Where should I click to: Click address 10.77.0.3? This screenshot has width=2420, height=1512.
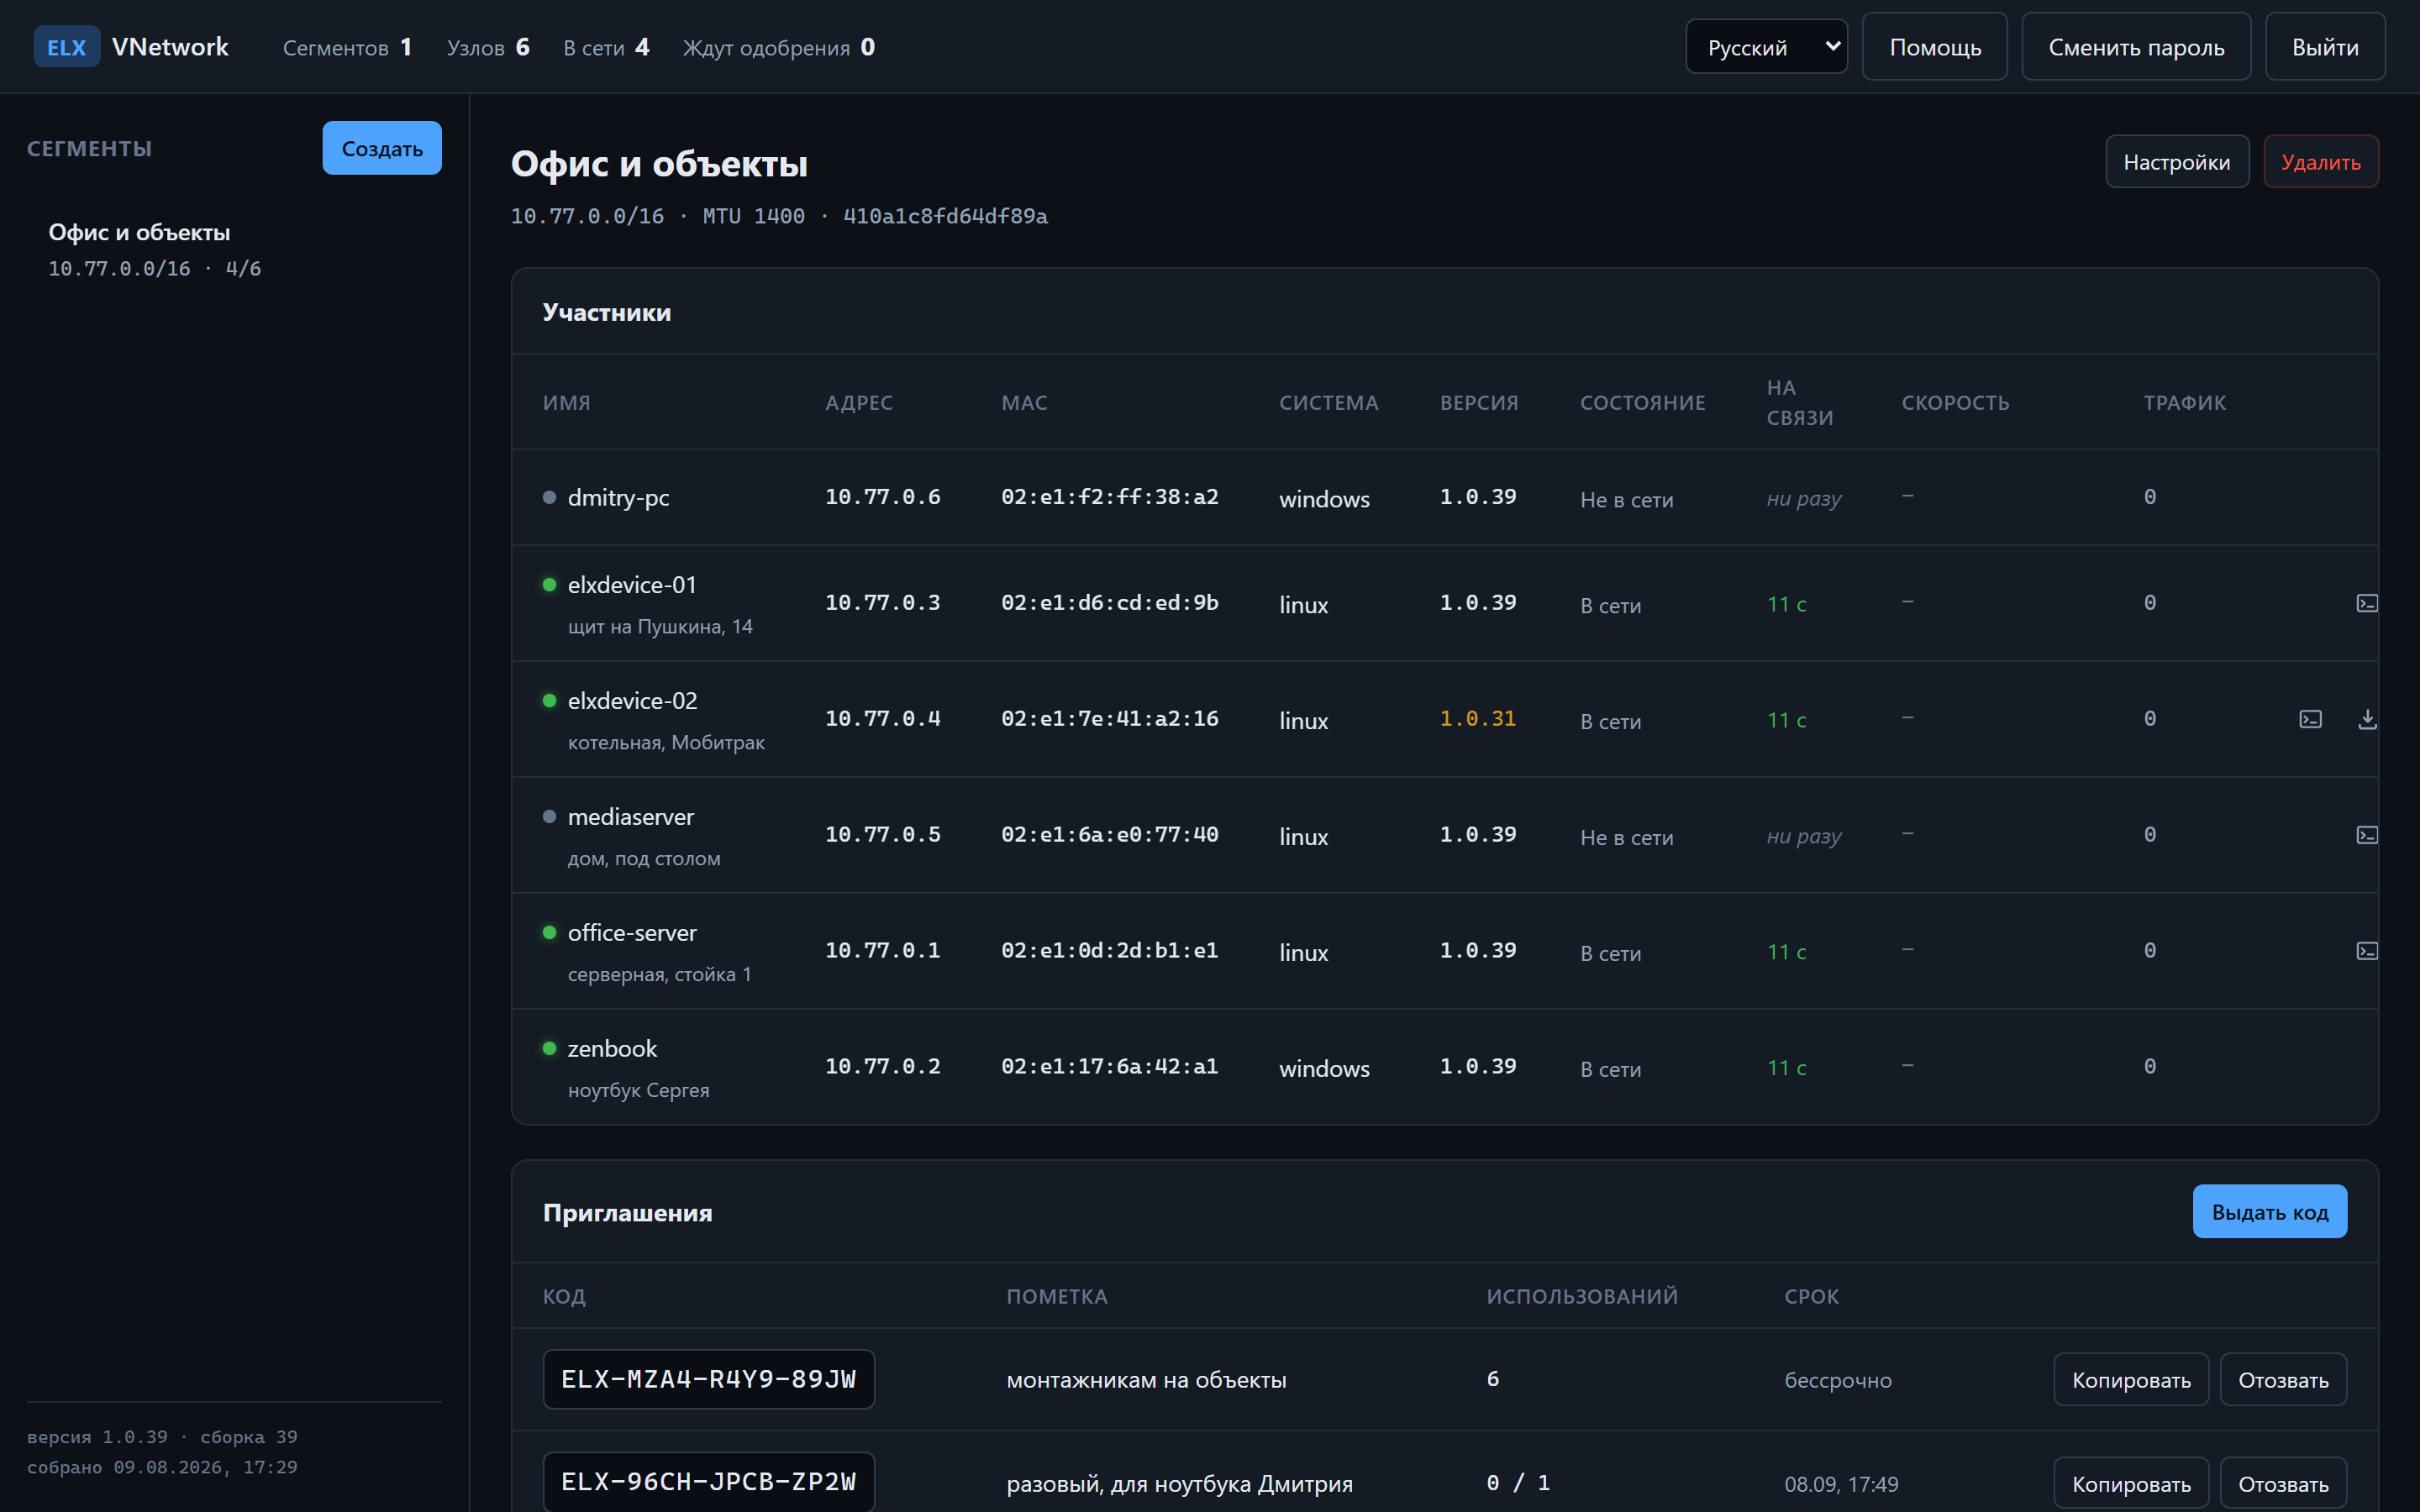[882, 603]
